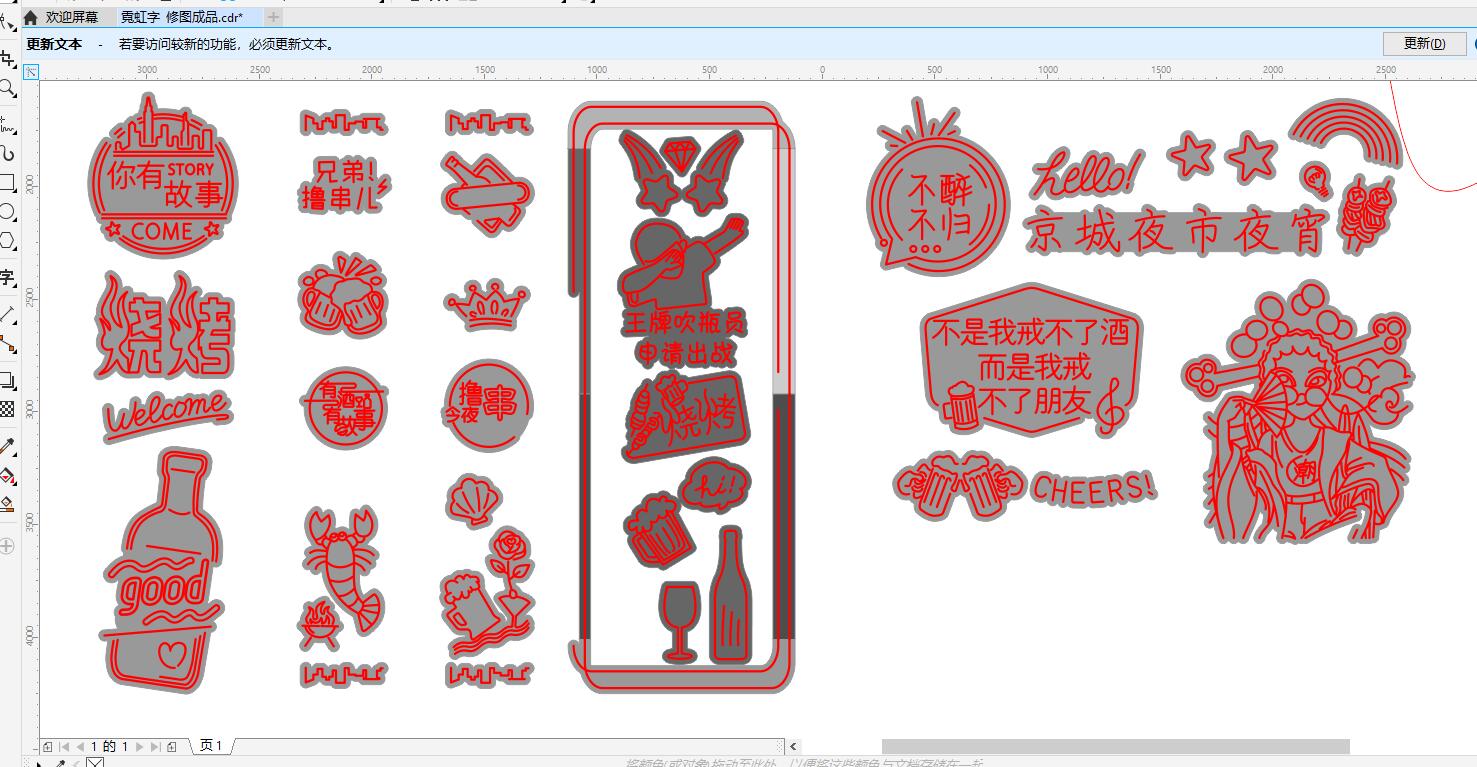The height and width of the screenshot is (767, 1477).
Task: Select the Freehand curve tool
Action: [x=7, y=124]
